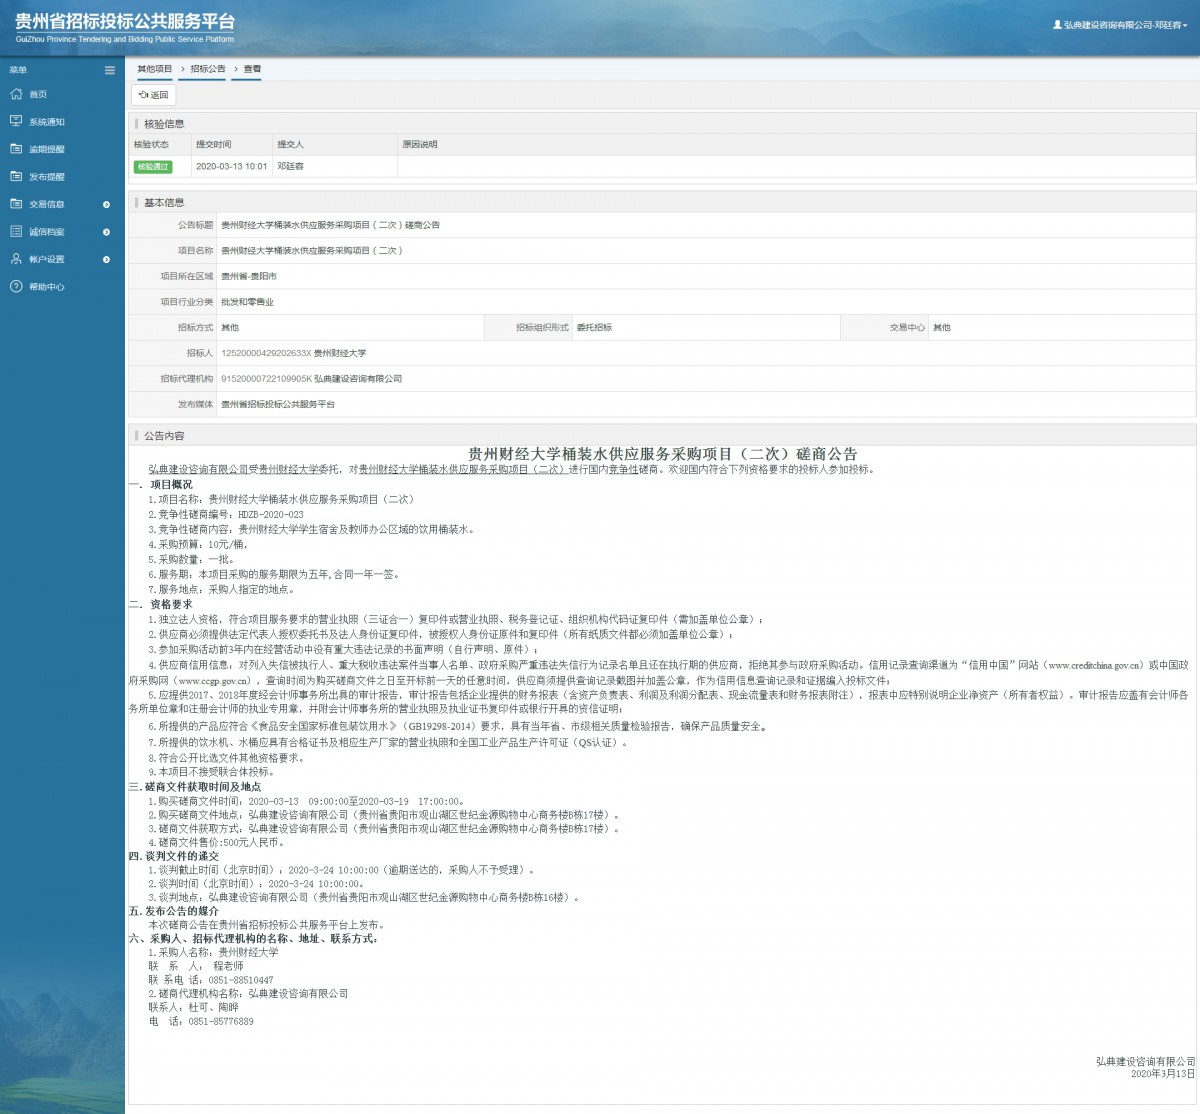This screenshot has width=1200, height=1114.
Task: Expand the 交易信息 submenu arrow
Action: [x=107, y=205]
